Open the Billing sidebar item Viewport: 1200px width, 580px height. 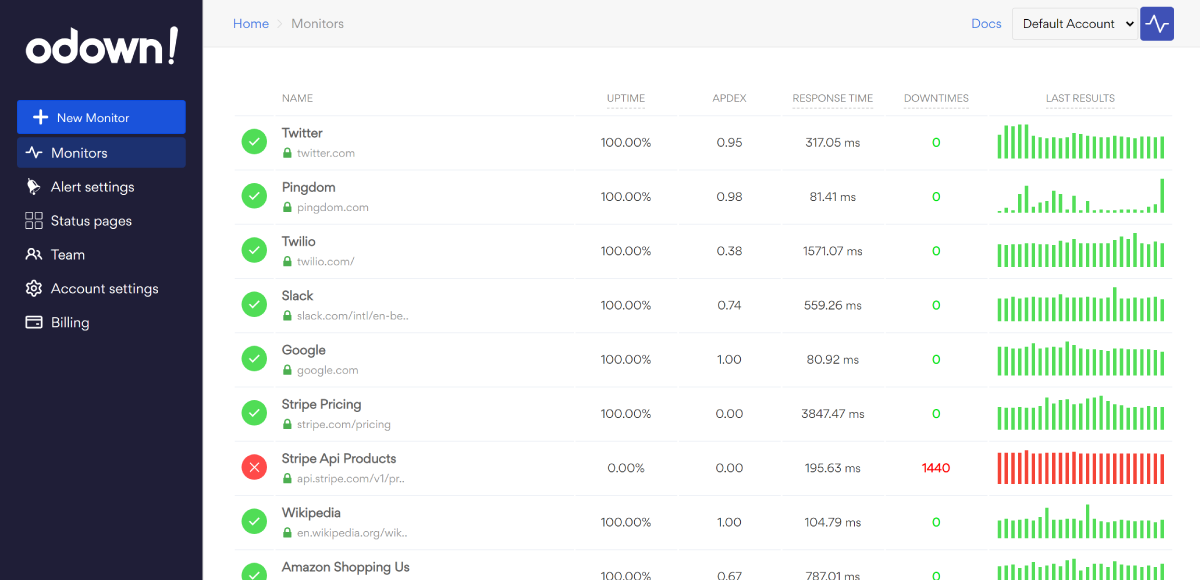(x=70, y=323)
